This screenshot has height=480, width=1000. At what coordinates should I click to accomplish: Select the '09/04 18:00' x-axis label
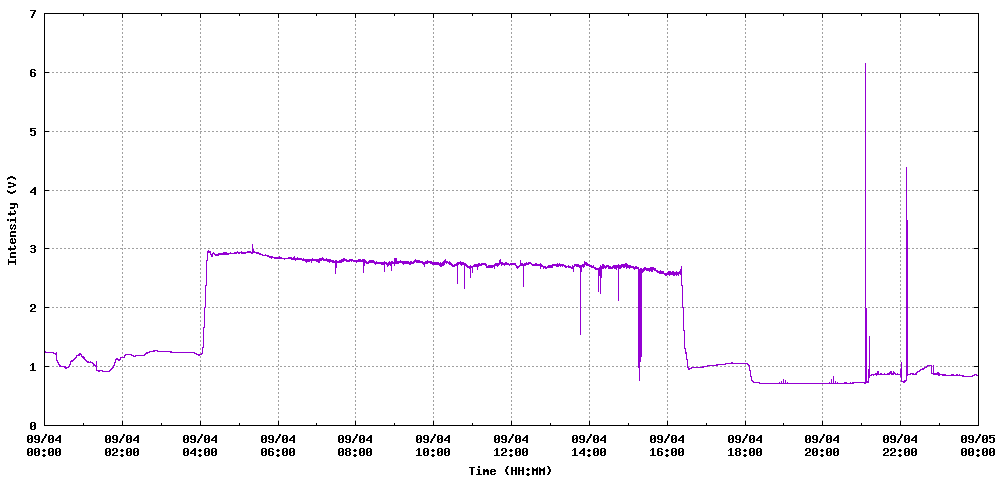[744, 446]
